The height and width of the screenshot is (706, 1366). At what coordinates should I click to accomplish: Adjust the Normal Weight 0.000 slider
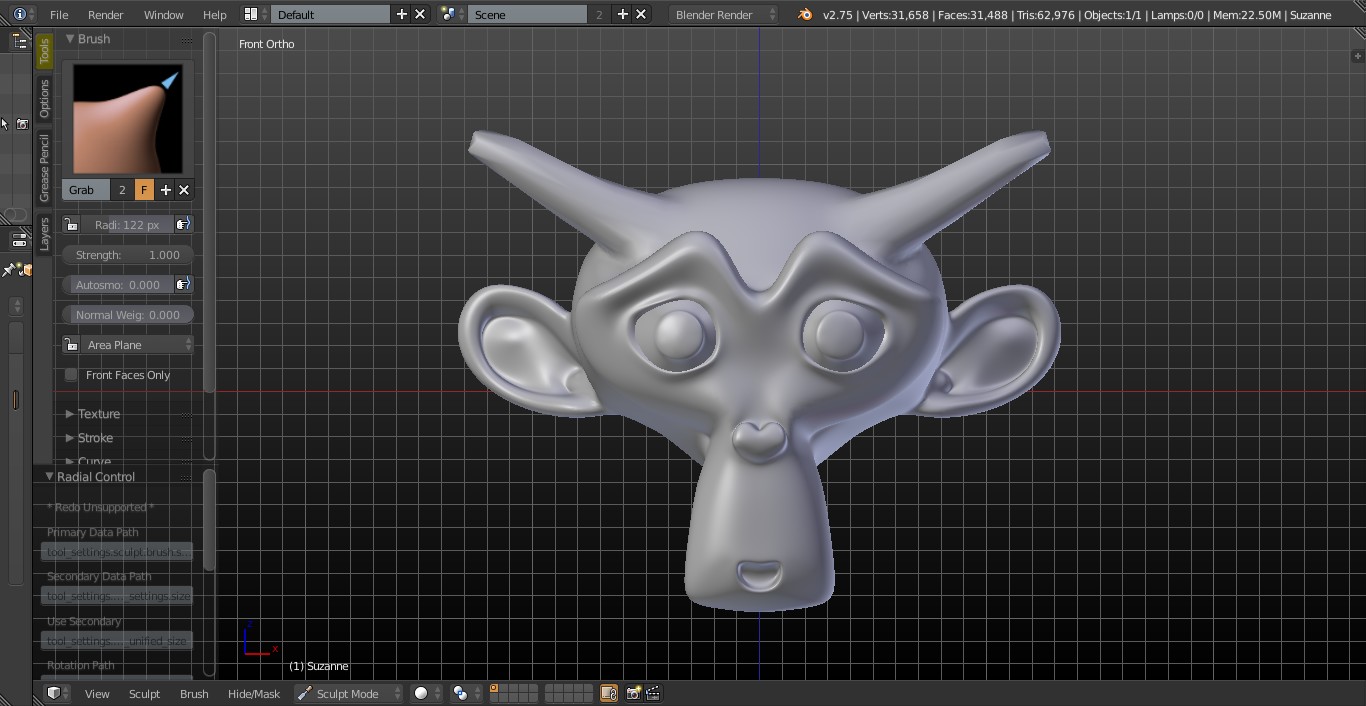[127, 315]
